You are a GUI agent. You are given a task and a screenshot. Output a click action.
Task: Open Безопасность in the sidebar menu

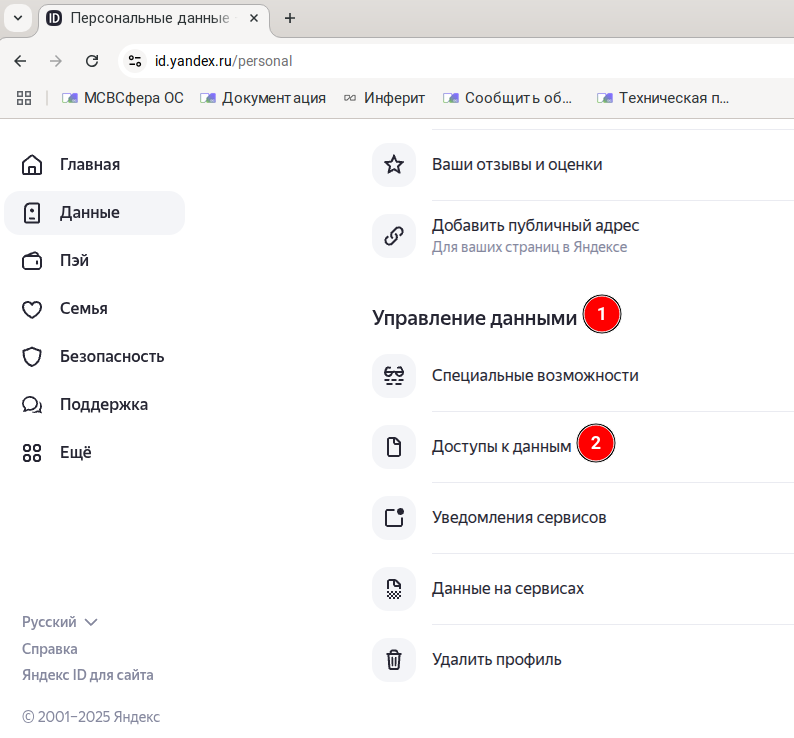click(x=111, y=357)
